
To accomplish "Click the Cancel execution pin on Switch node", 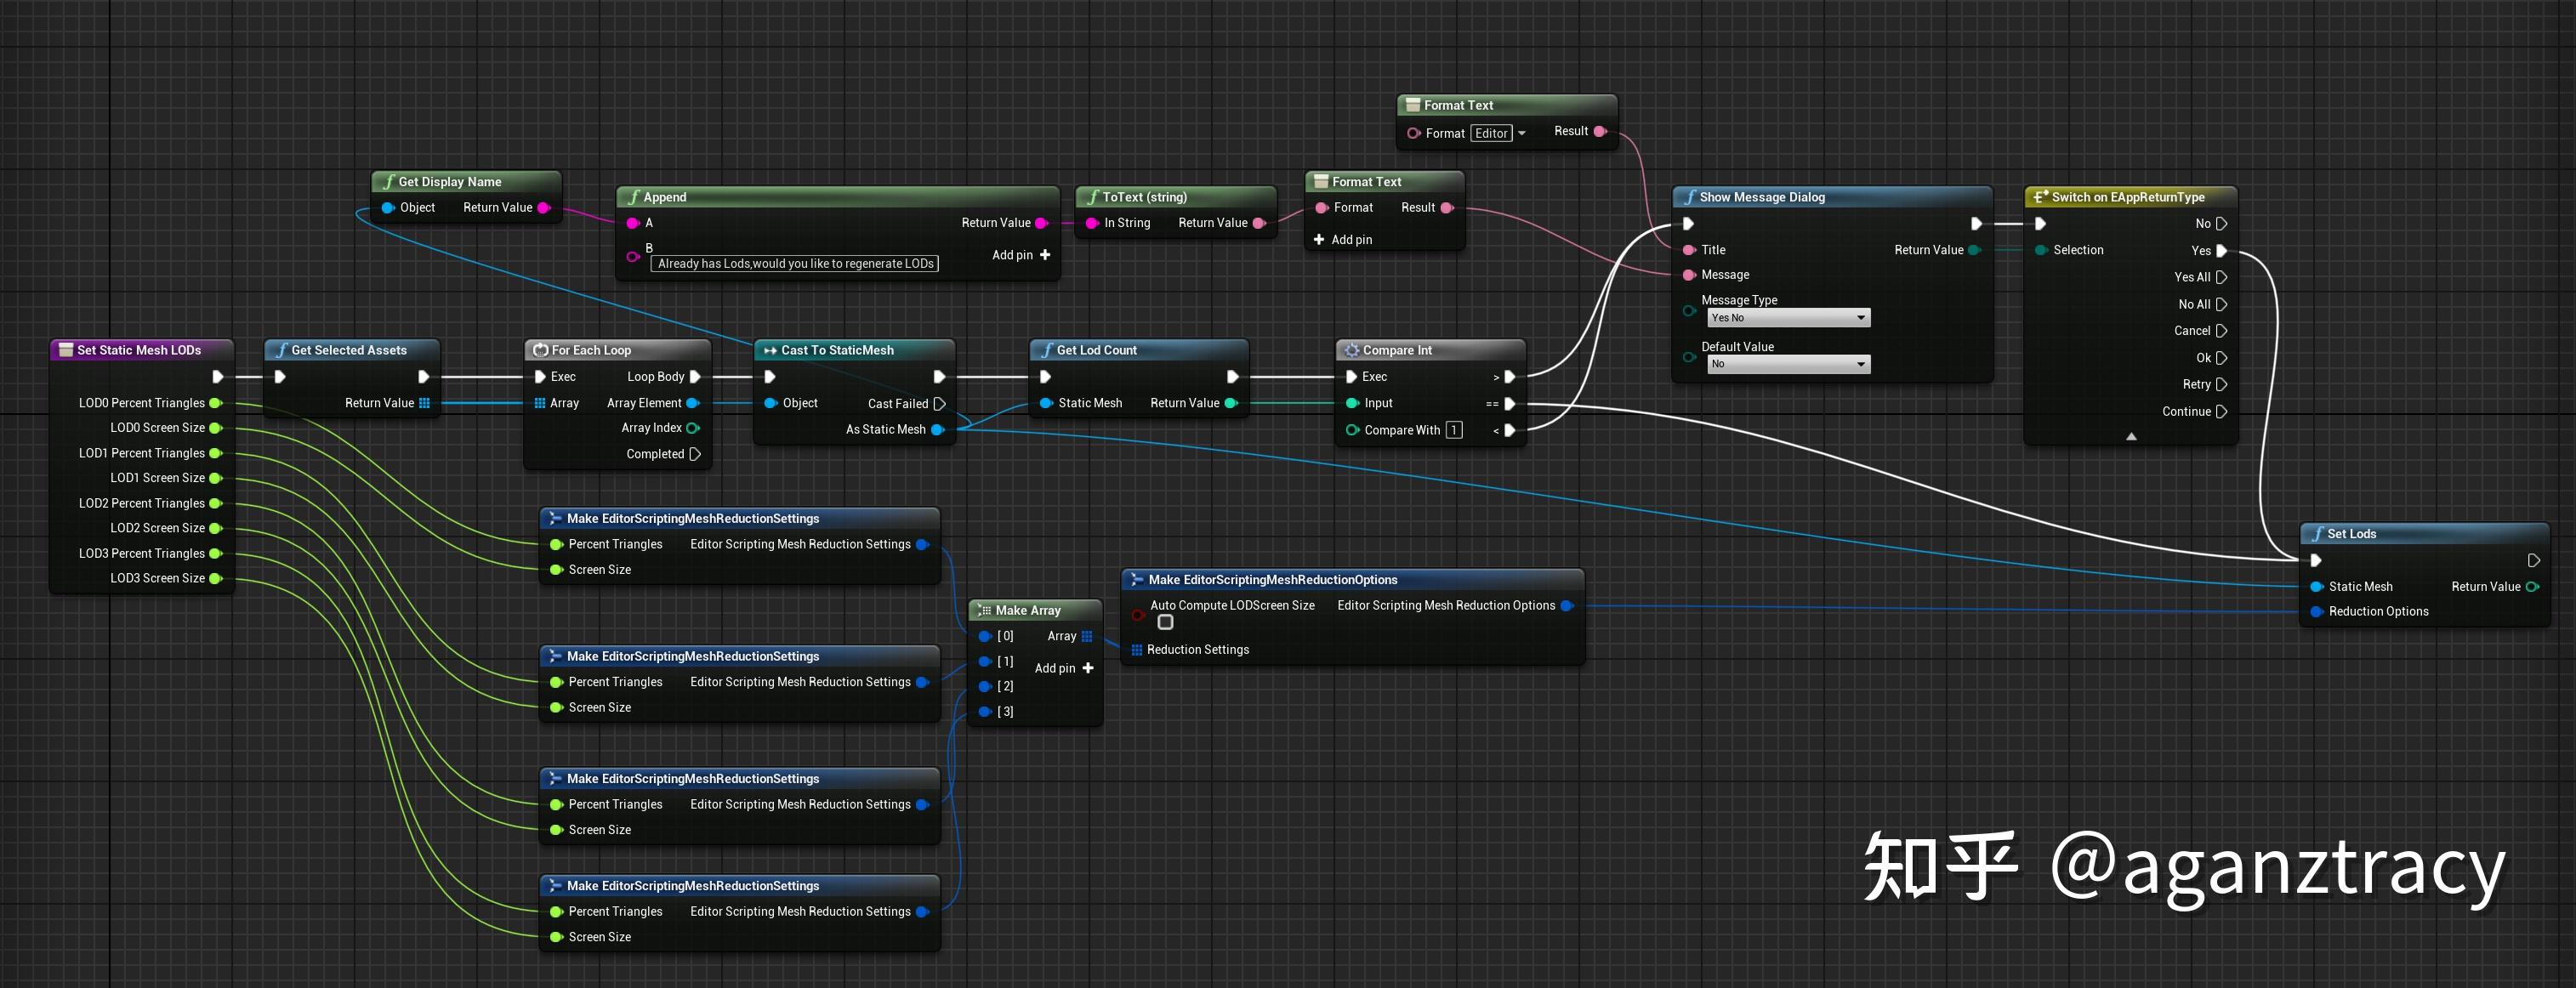I will point(2221,331).
